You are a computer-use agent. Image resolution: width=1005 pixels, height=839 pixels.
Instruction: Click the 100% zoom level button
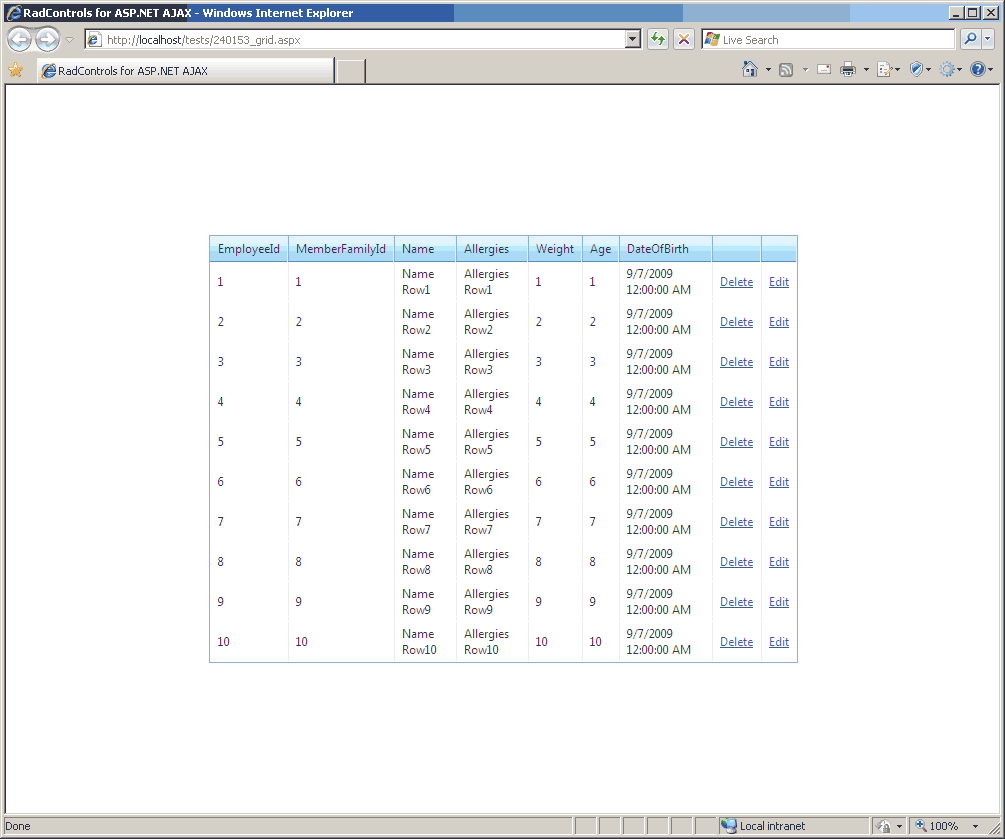pos(936,826)
